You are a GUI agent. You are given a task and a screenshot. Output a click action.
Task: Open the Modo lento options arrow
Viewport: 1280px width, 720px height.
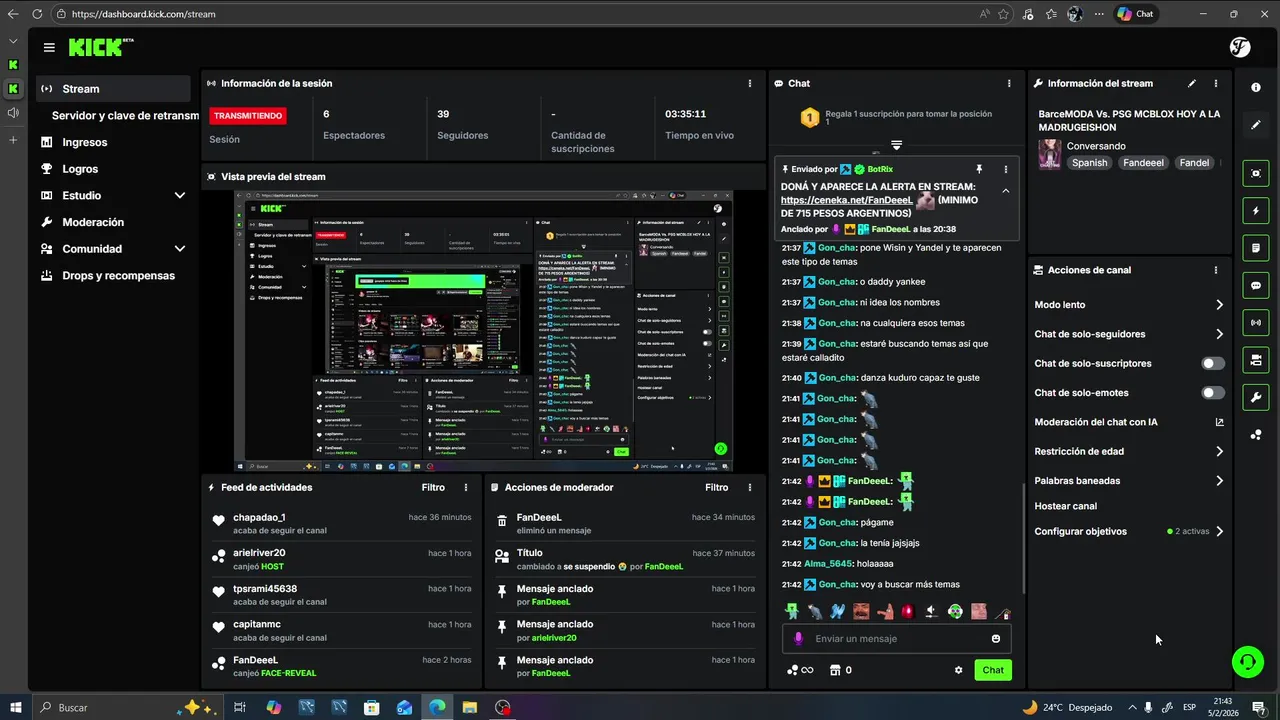tap(1219, 305)
